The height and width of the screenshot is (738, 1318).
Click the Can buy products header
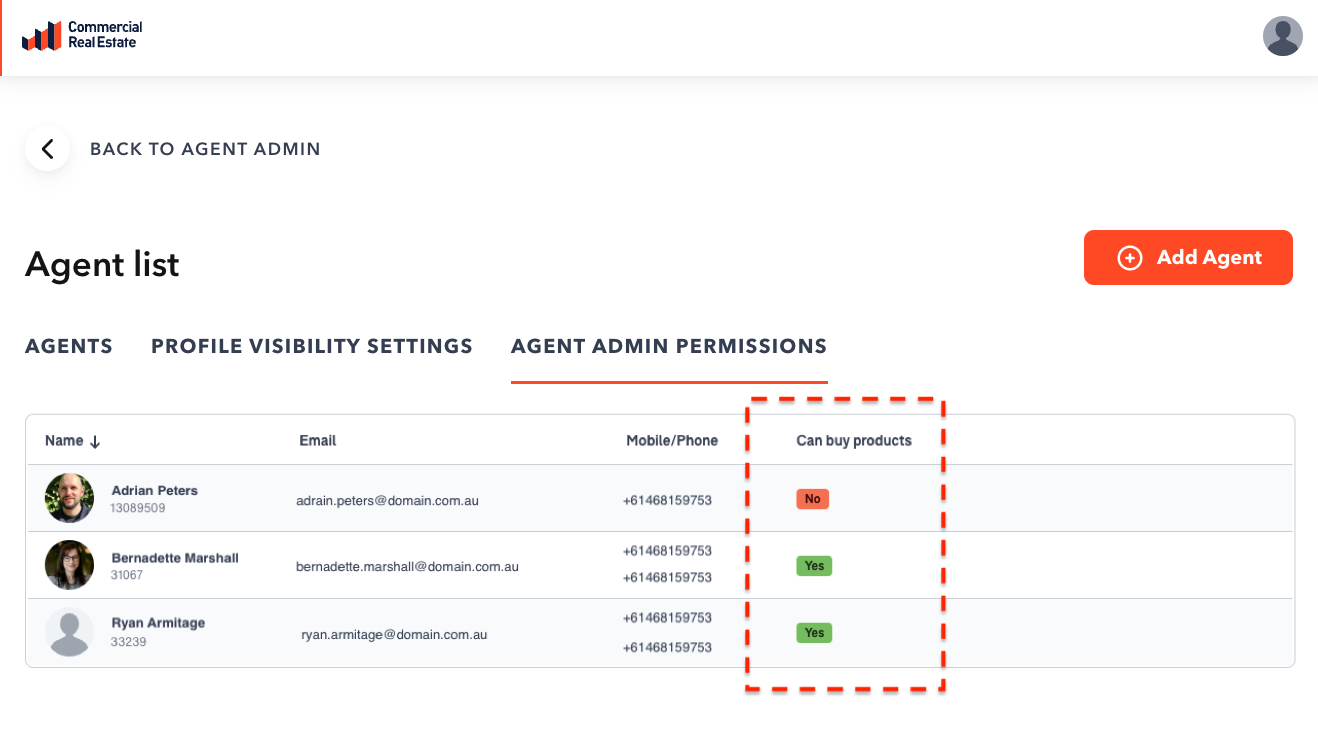click(854, 441)
